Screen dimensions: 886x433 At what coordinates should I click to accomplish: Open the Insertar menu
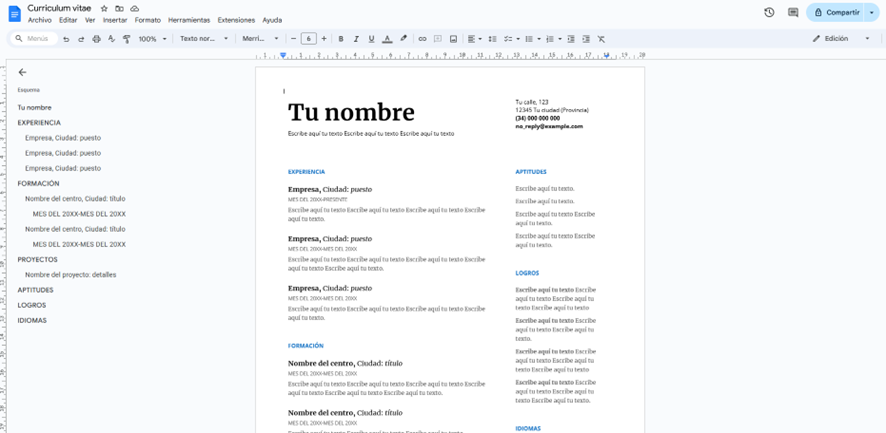pyautogui.click(x=115, y=20)
